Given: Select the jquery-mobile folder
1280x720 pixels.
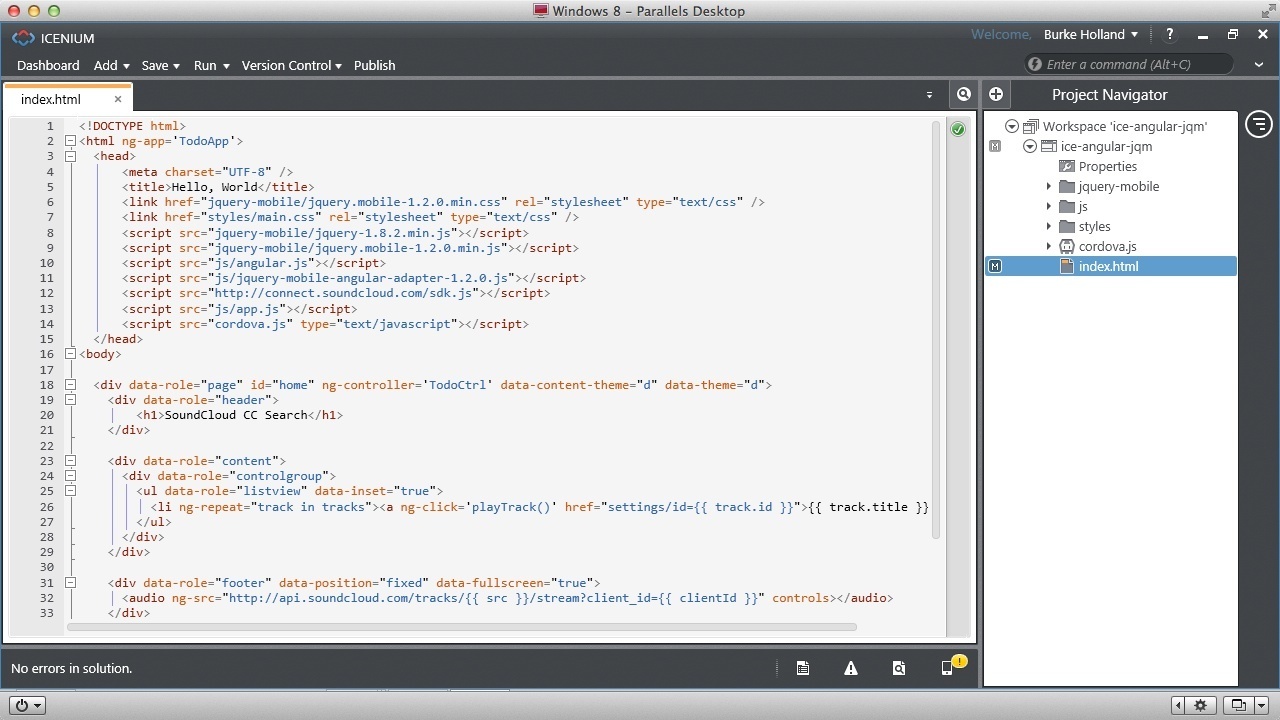Looking at the screenshot, I should tap(1118, 186).
